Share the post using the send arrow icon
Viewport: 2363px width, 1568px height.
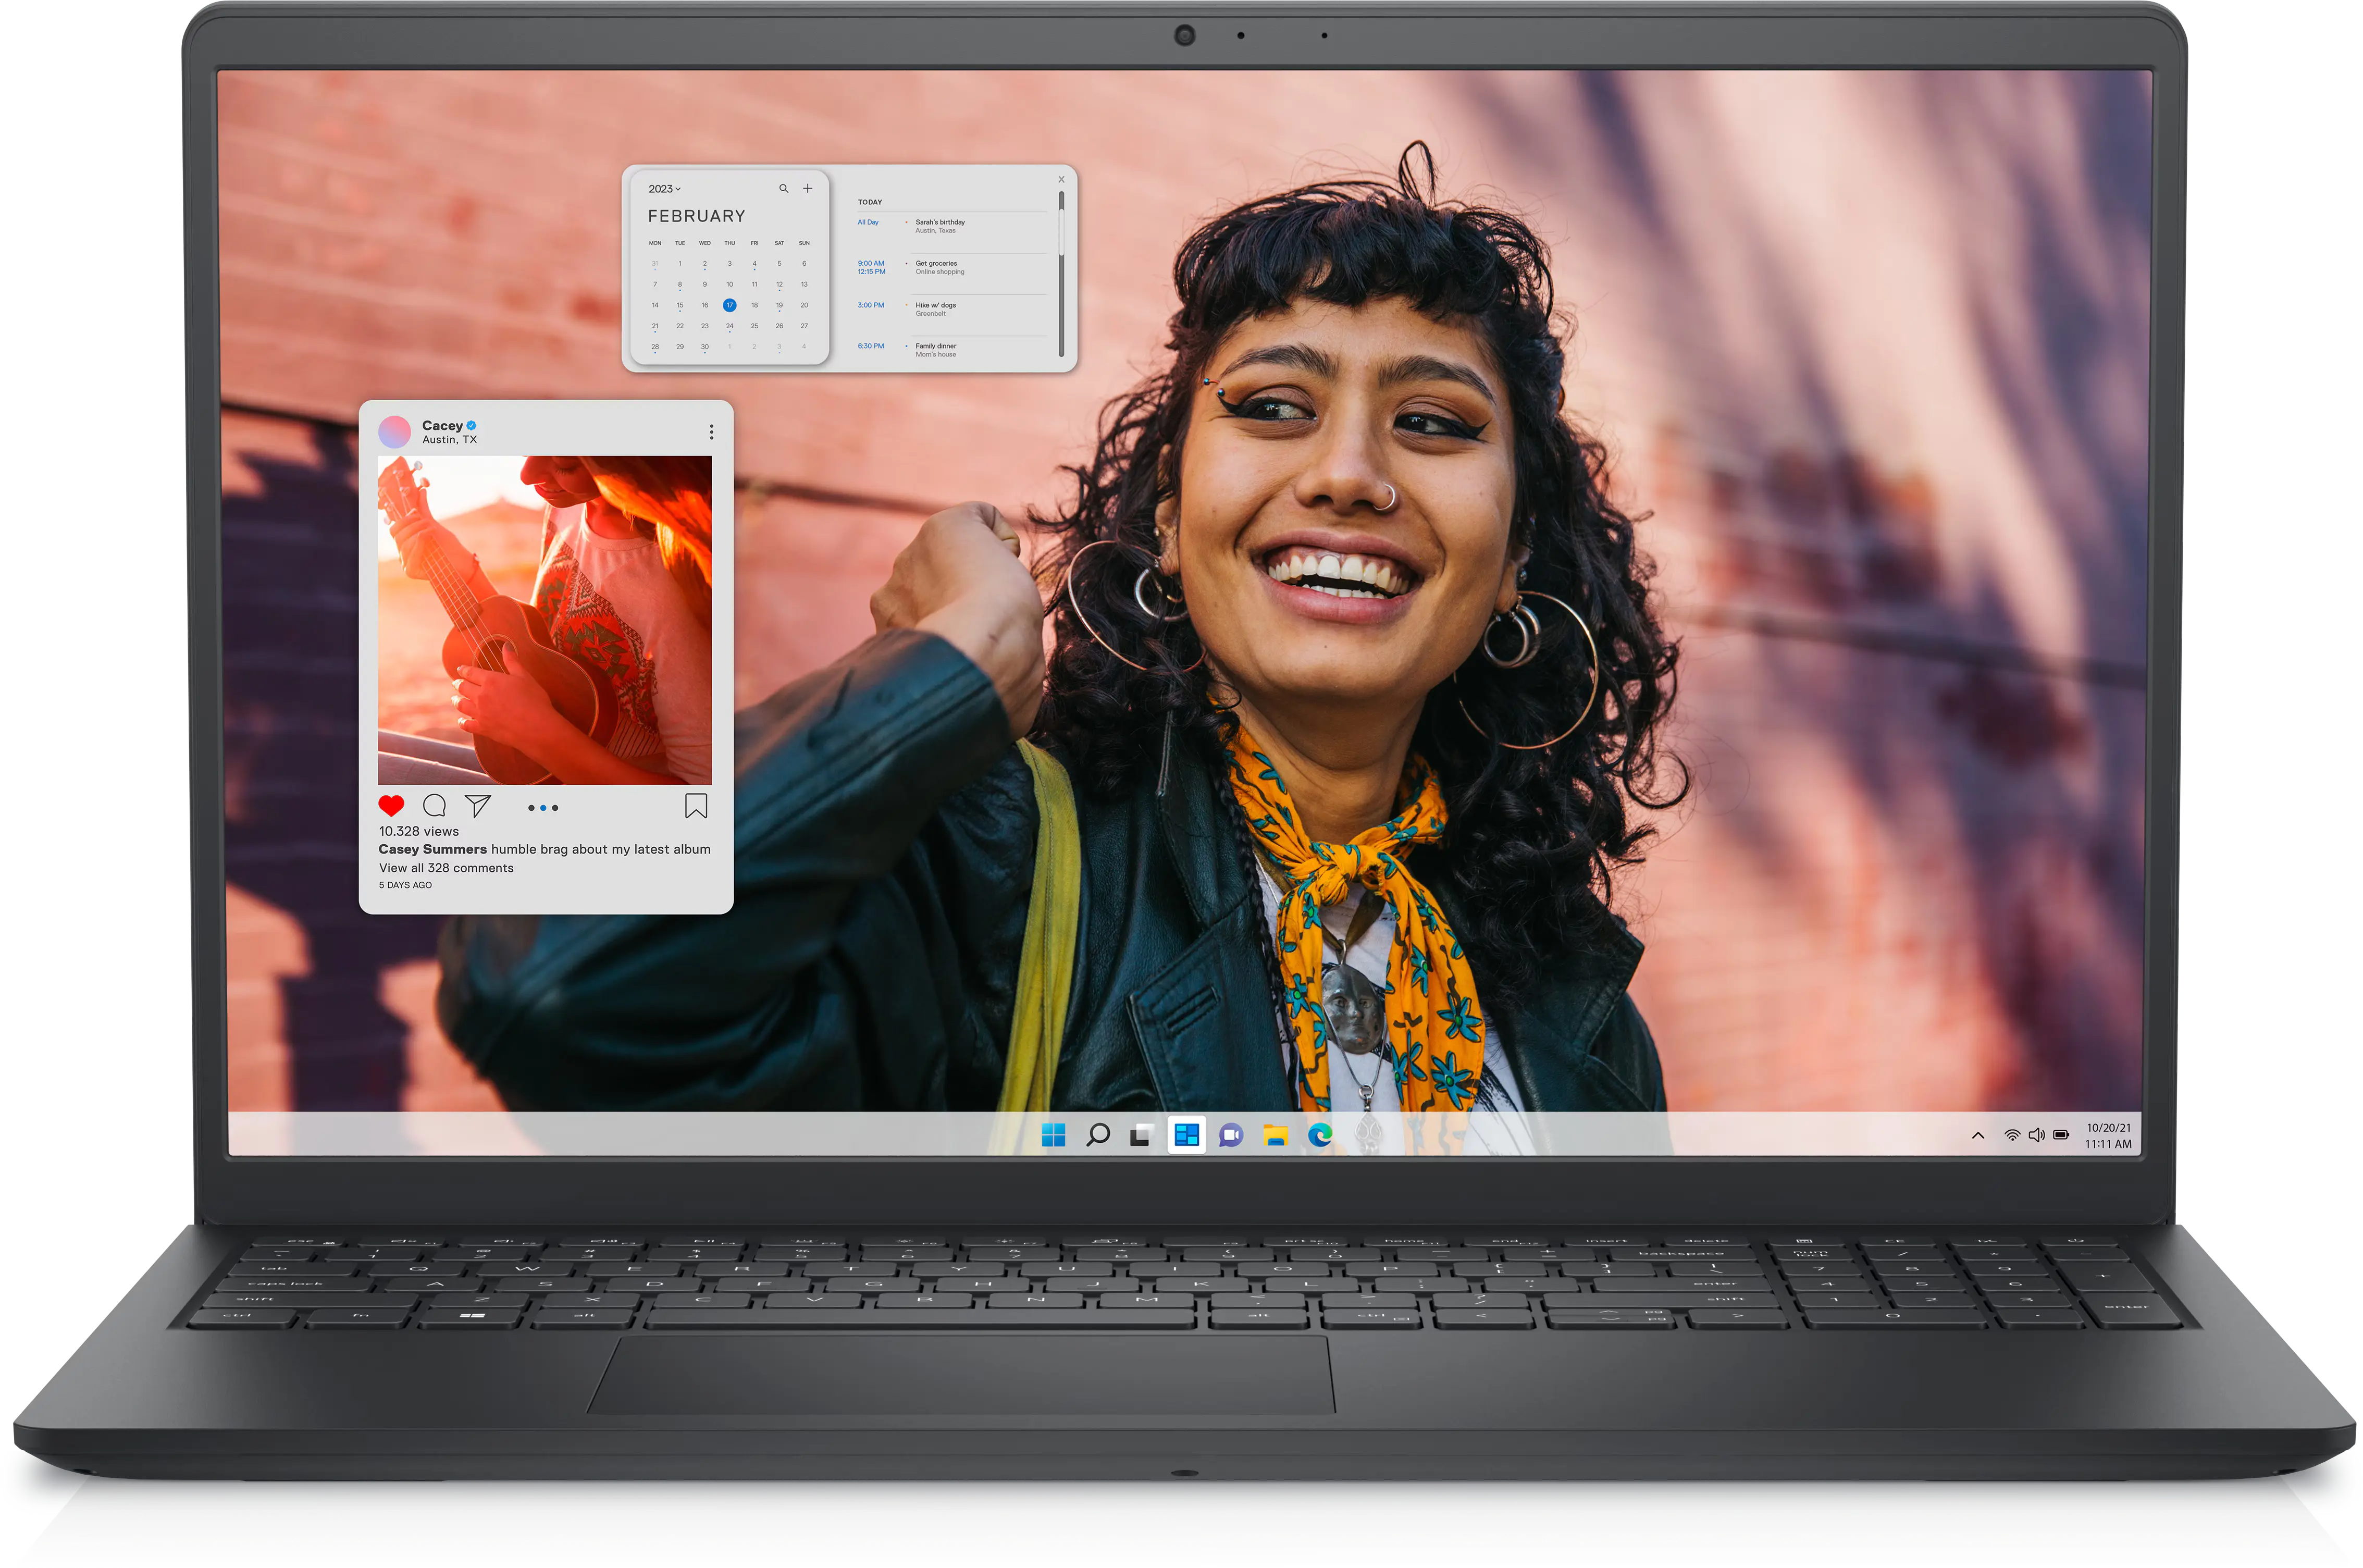tap(478, 805)
